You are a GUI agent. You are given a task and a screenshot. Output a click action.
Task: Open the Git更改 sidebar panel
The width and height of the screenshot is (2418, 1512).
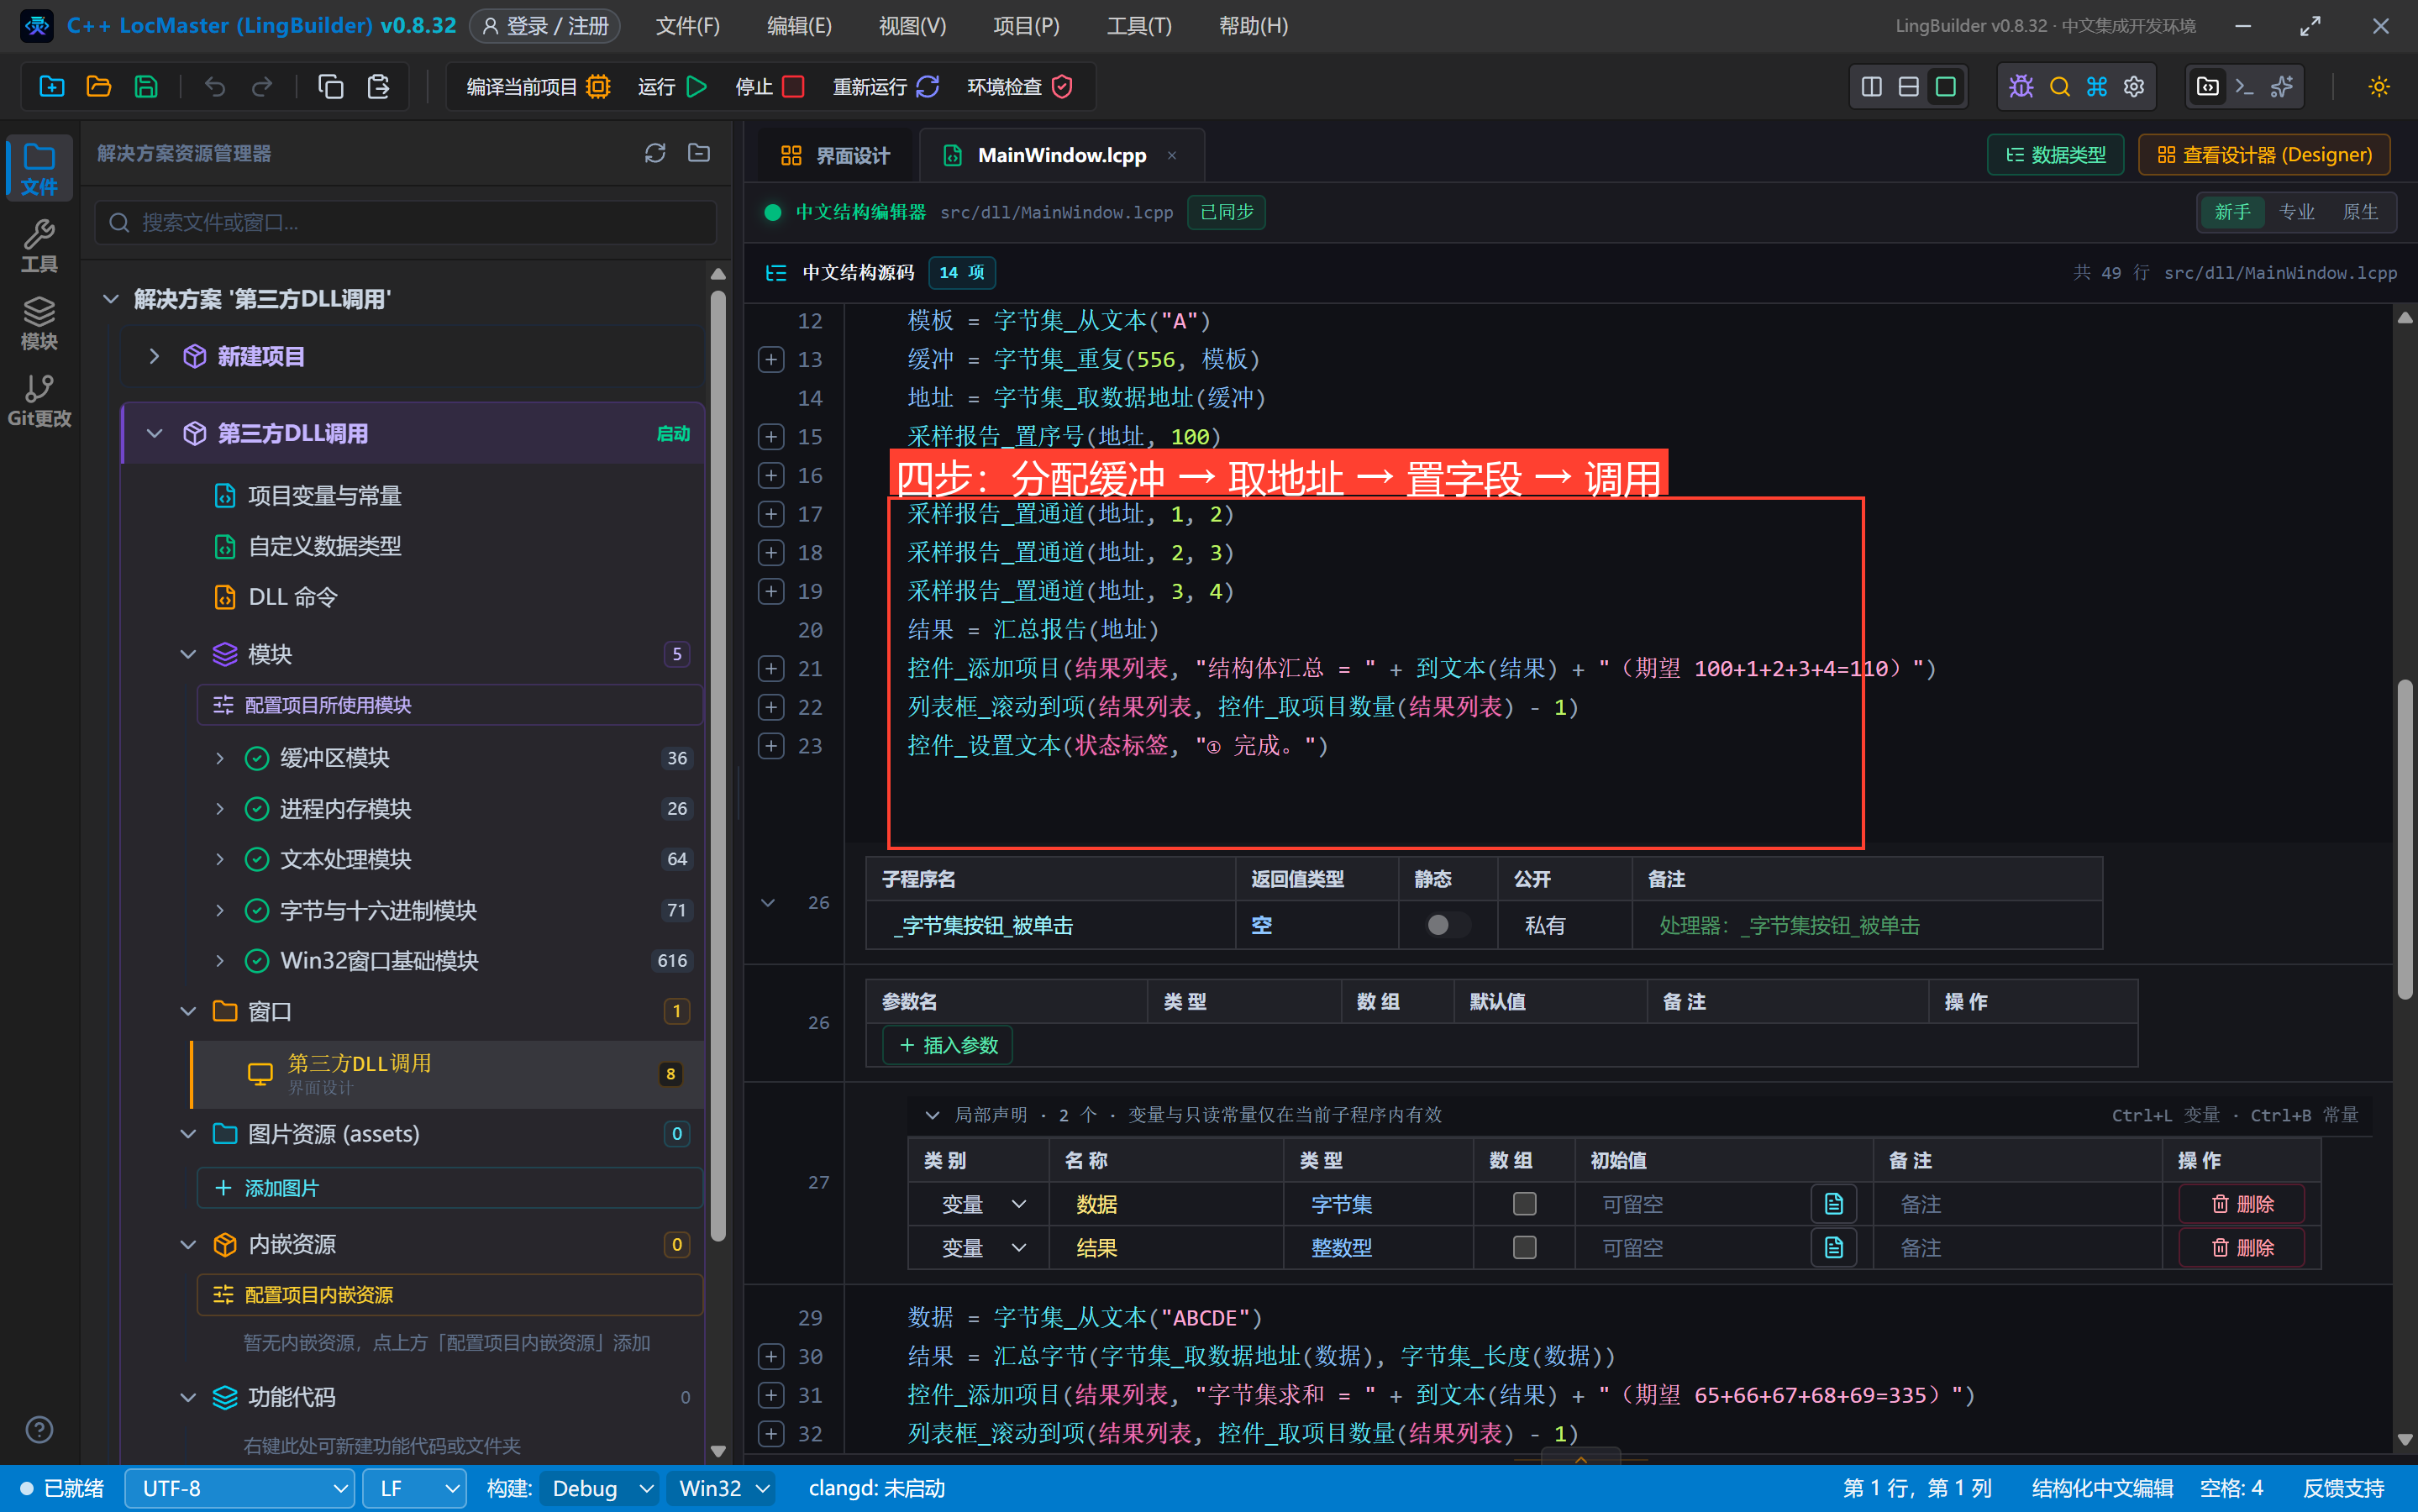tap(39, 400)
